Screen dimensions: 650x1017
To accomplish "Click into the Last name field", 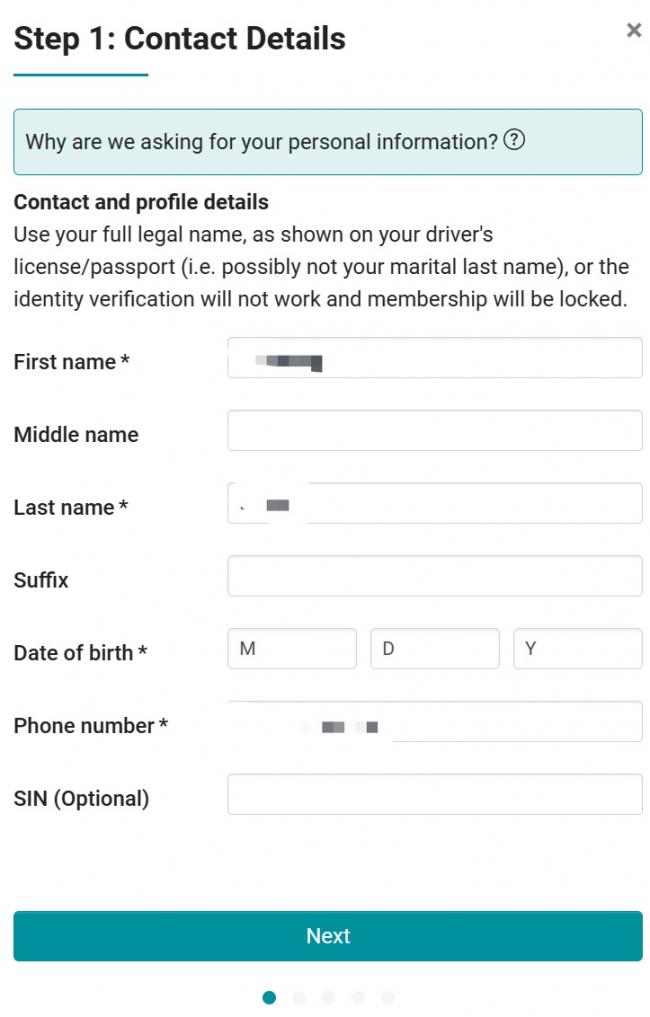I will pos(435,503).
